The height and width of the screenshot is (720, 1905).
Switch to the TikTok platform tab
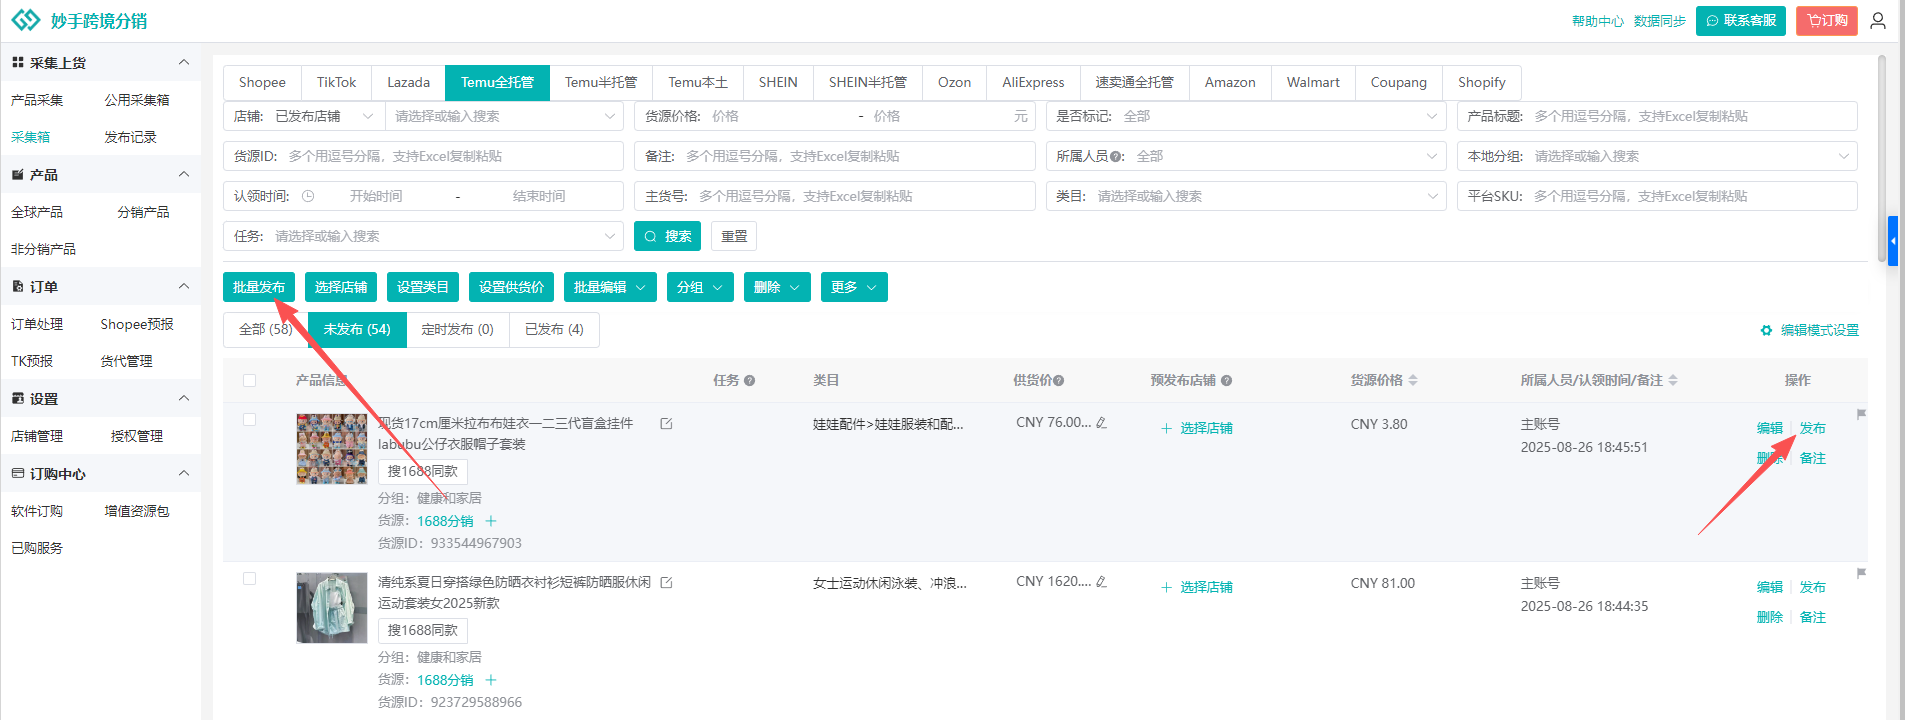[336, 82]
